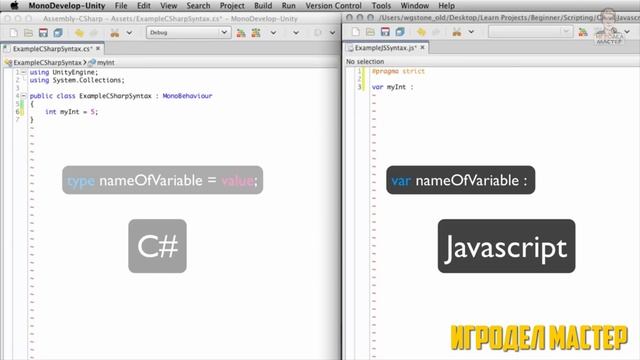640x360 pixels.
Task: Click Cut scissors icon in right JS window
Action: click(x=457, y=32)
